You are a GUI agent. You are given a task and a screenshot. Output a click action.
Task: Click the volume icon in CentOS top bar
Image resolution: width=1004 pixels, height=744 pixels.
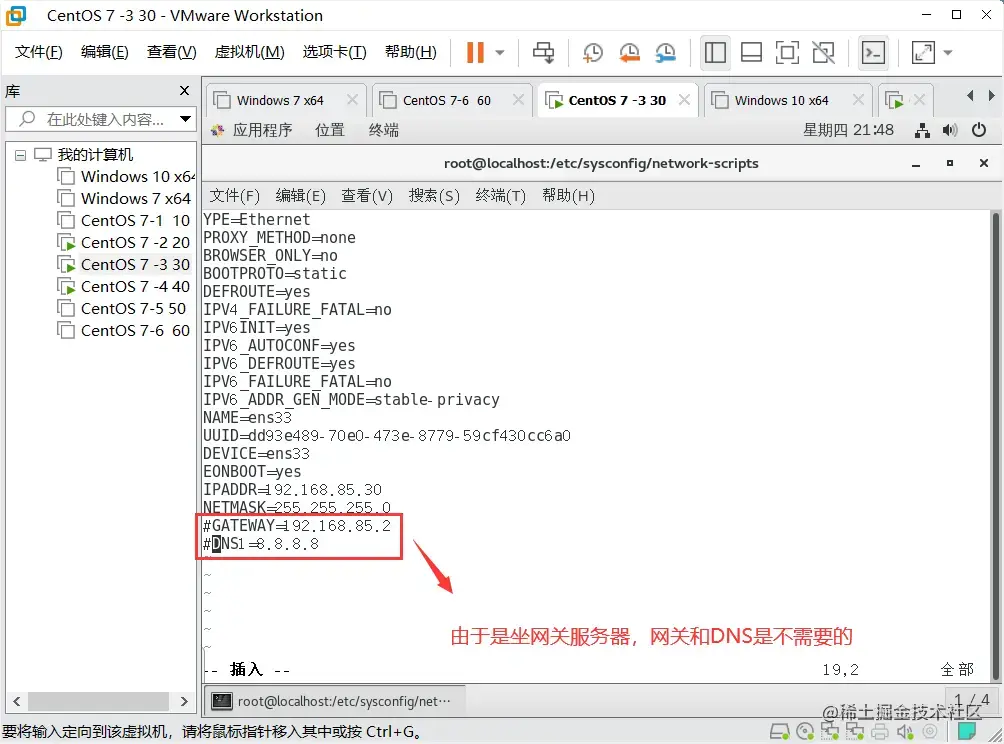pyautogui.click(x=950, y=131)
